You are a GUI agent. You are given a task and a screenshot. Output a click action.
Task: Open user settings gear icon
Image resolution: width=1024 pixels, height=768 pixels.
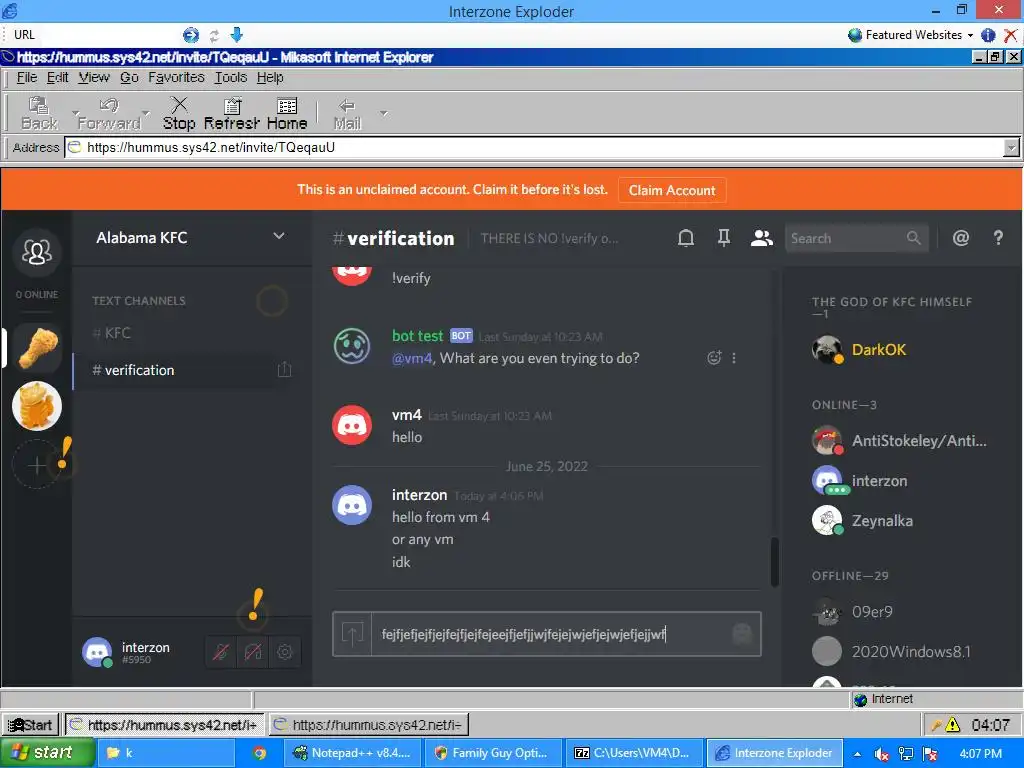(x=285, y=652)
